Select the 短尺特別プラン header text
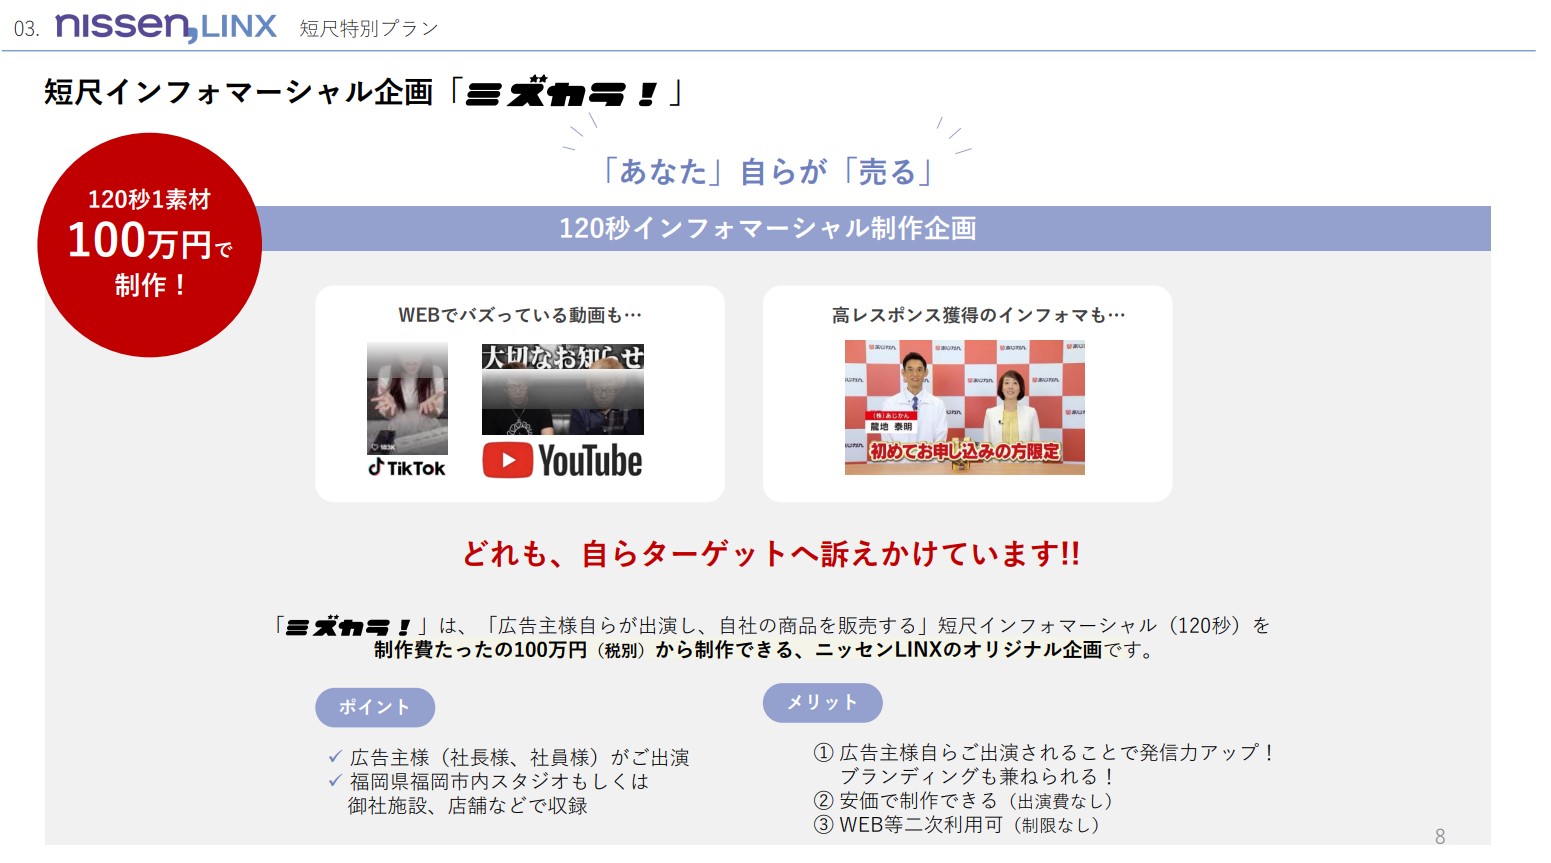Screen dimensions: 1551x863 (x=369, y=29)
